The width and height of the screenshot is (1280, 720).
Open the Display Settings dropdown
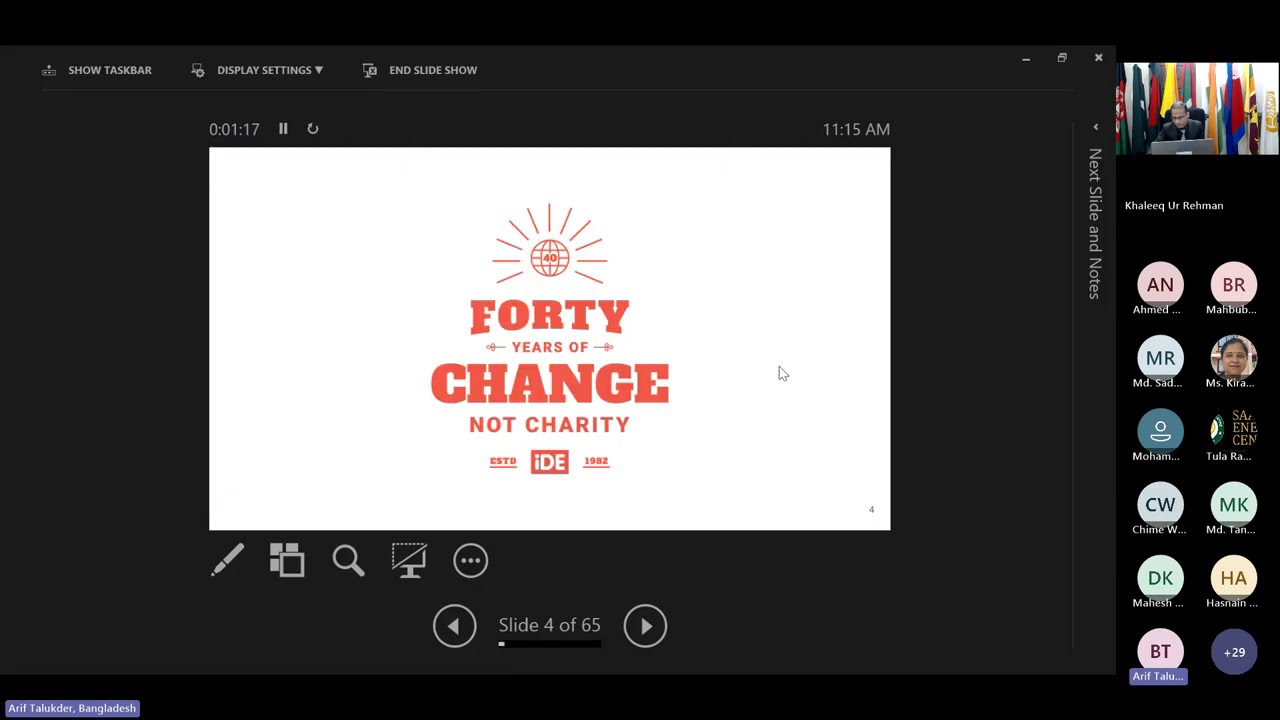tap(257, 70)
